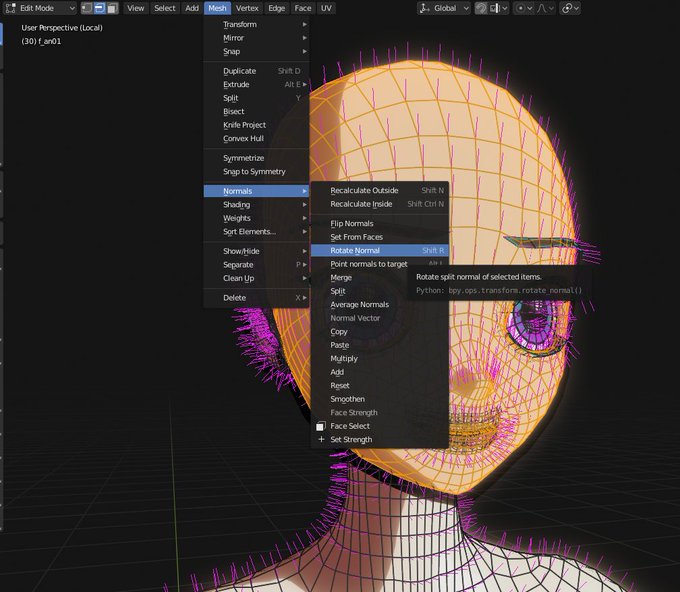Select vertex selection mode icon

tap(87, 8)
